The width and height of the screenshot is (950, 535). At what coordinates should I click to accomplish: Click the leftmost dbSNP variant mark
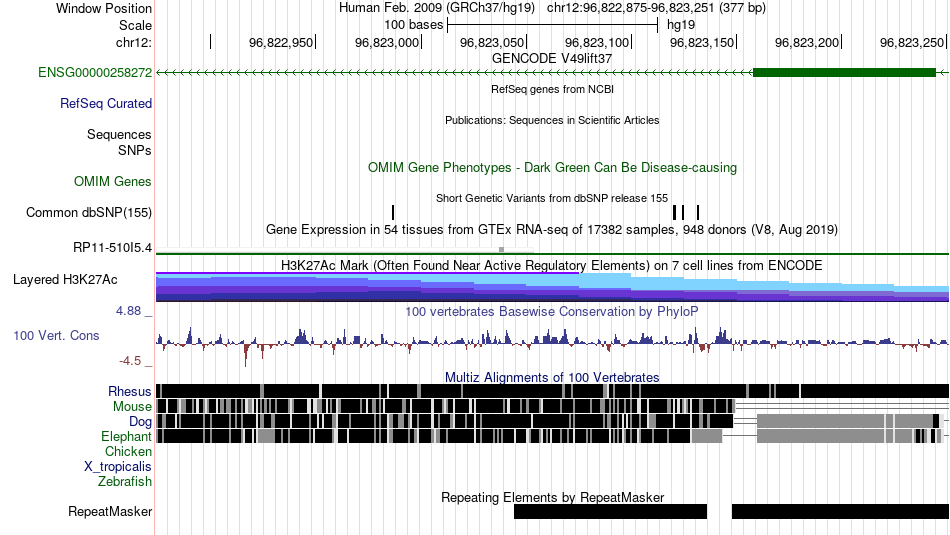393,213
